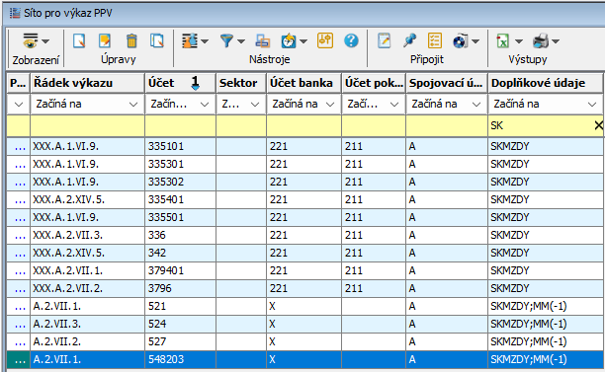Expand the printer dropdown arrow
This screenshot has width=605, height=372.
[556, 41]
